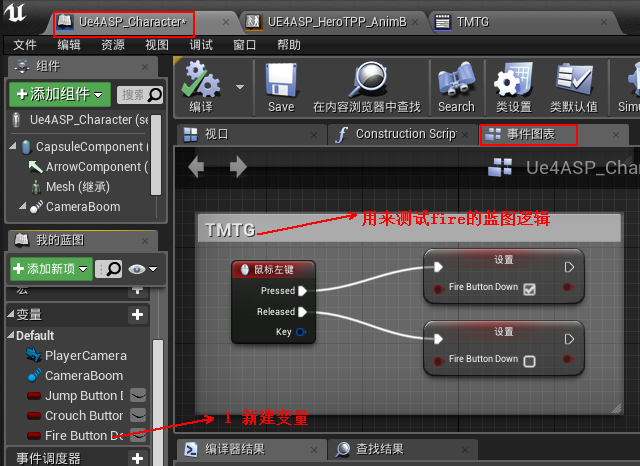Open the 视图 (View) menu
This screenshot has height=466, width=640.
(x=157, y=45)
